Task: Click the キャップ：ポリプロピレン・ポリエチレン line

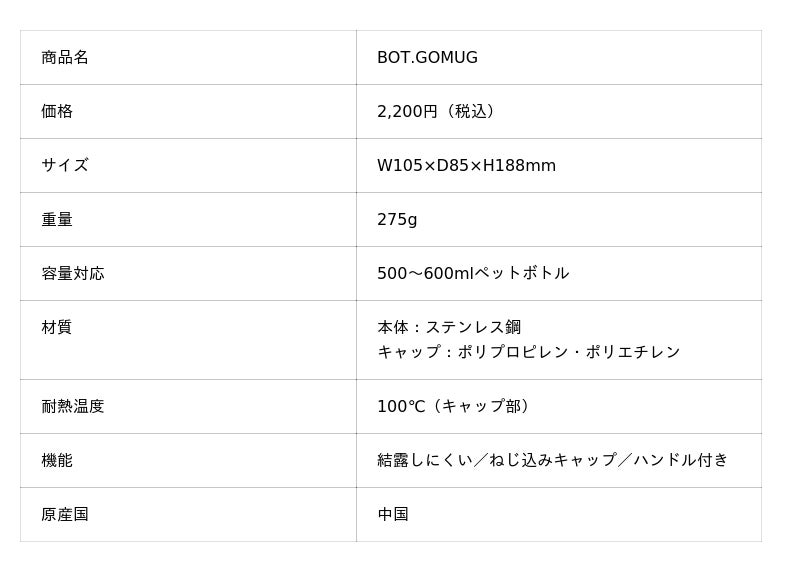Action: click(x=528, y=352)
